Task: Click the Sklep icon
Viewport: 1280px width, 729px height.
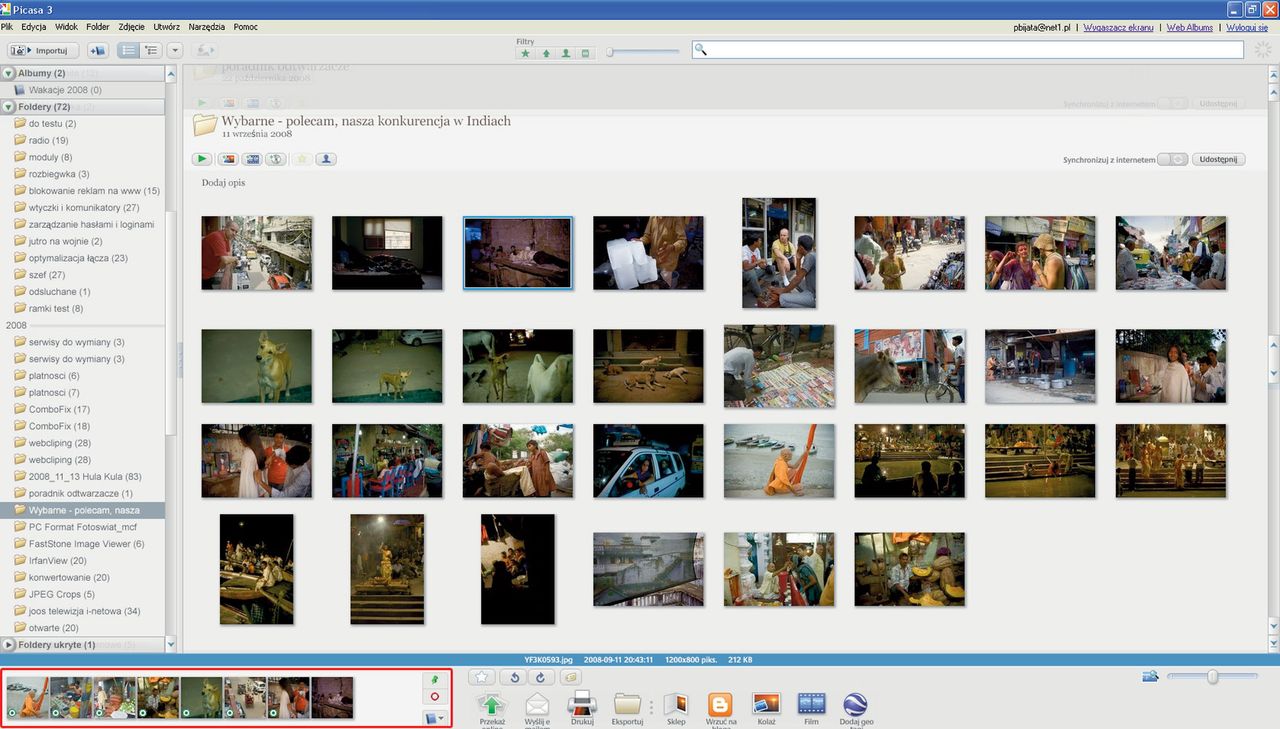Action: pyautogui.click(x=676, y=704)
